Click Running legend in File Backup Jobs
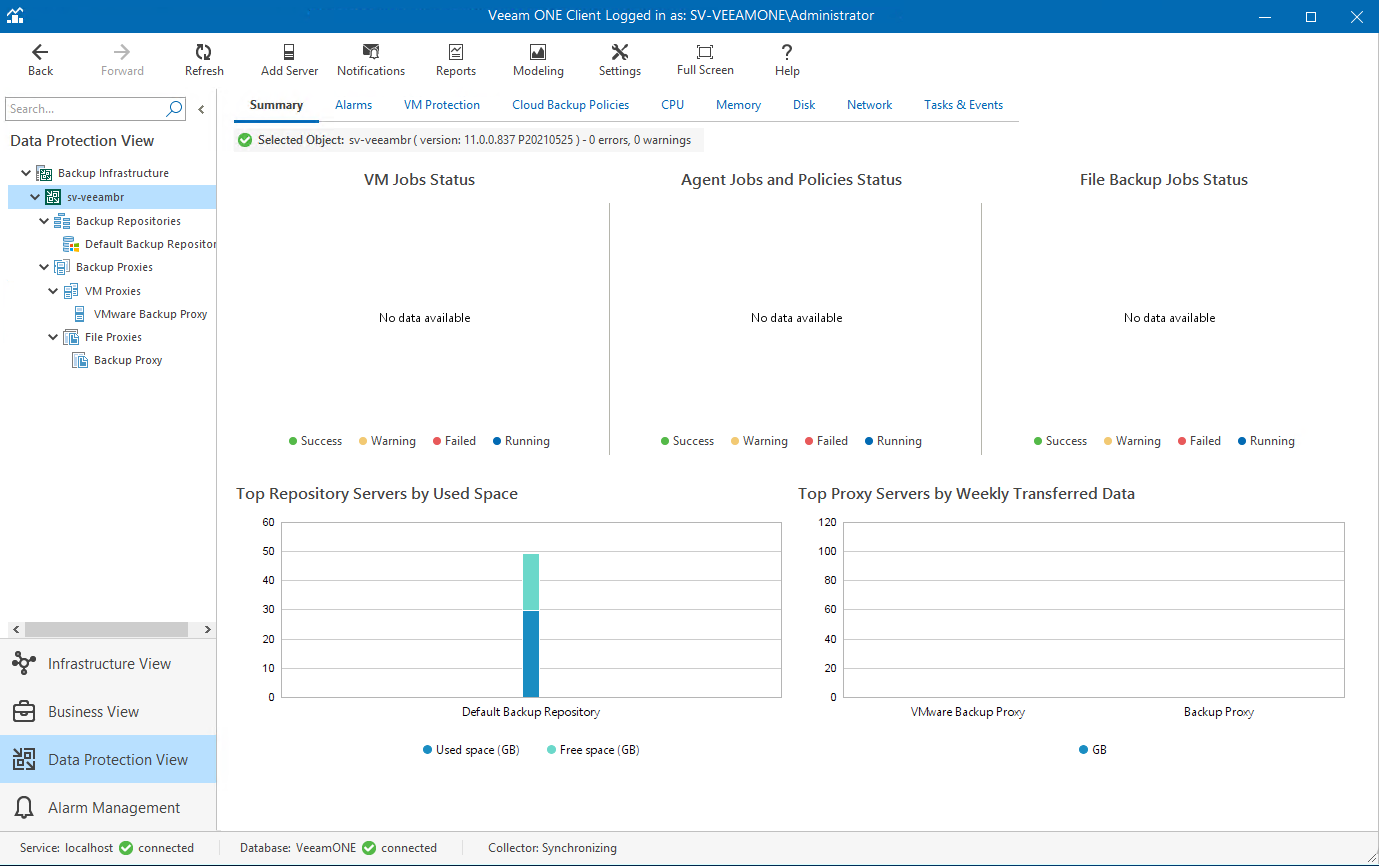 point(1266,441)
